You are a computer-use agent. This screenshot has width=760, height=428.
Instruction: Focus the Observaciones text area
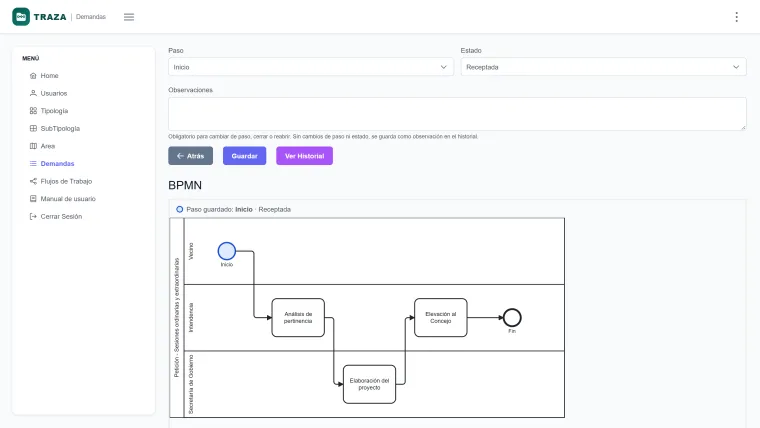[457, 114]
